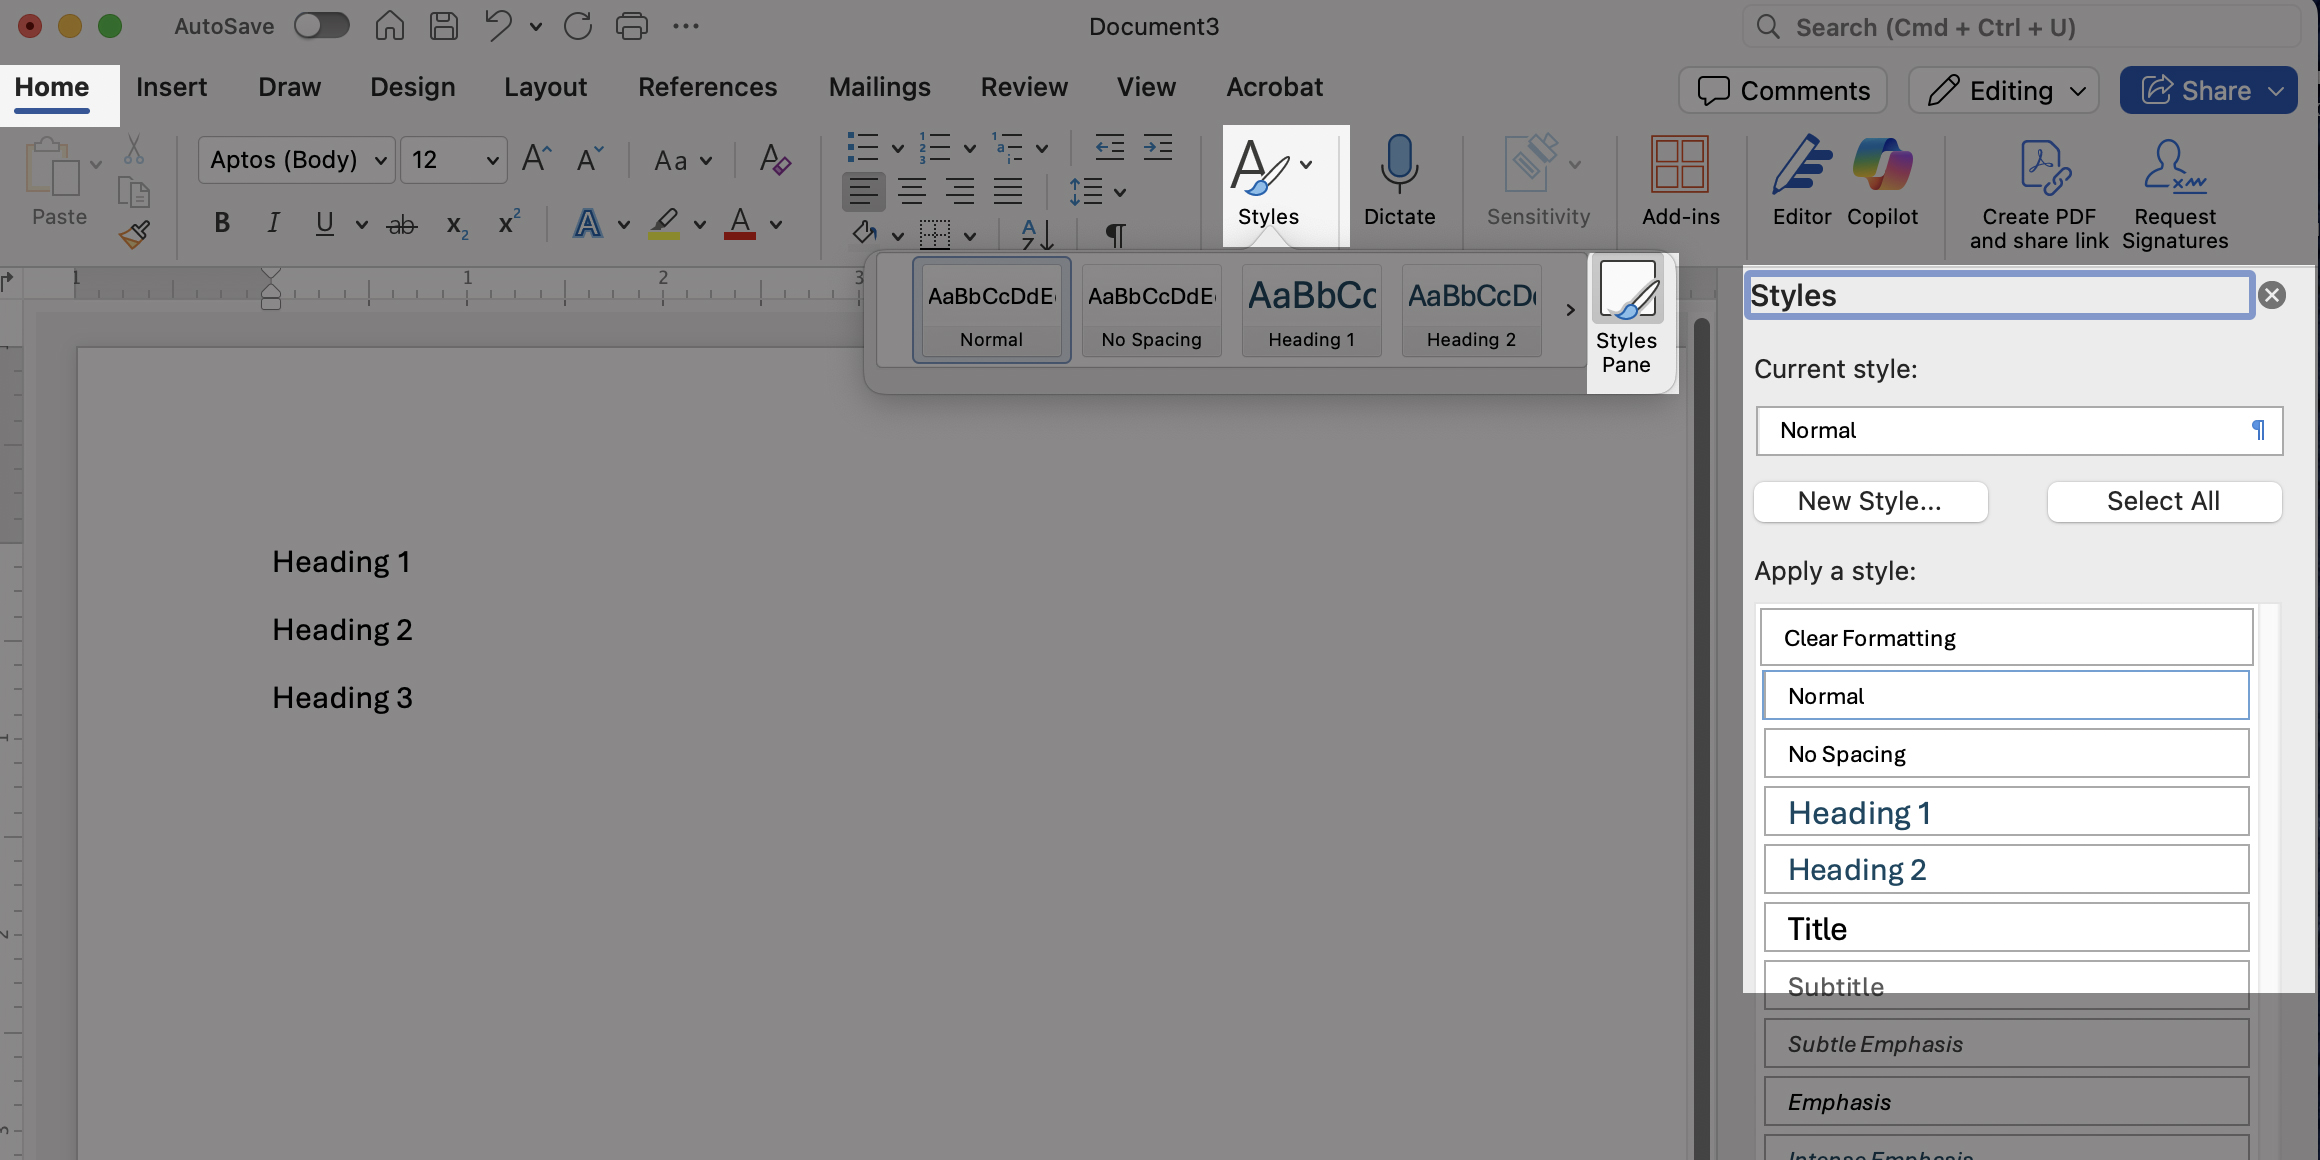
Task: Open the font size 12 dropdown
Action: [x=492, y=160]
